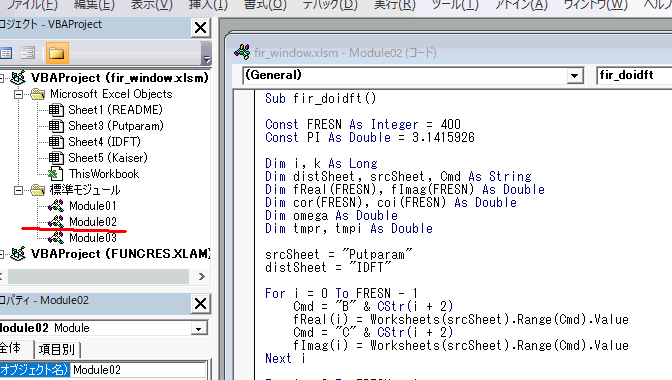Click the 'For i = 0 To FRESN - 1' line
The height and width of the screenshot is (380, 672).
342,293
